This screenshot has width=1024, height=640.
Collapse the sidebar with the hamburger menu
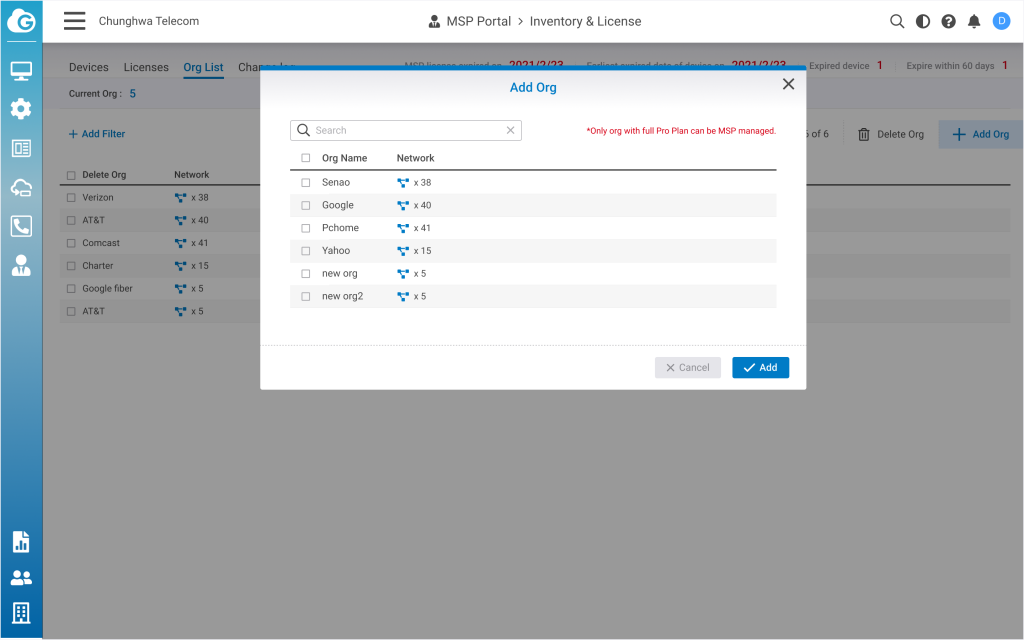tap(74, 20)
